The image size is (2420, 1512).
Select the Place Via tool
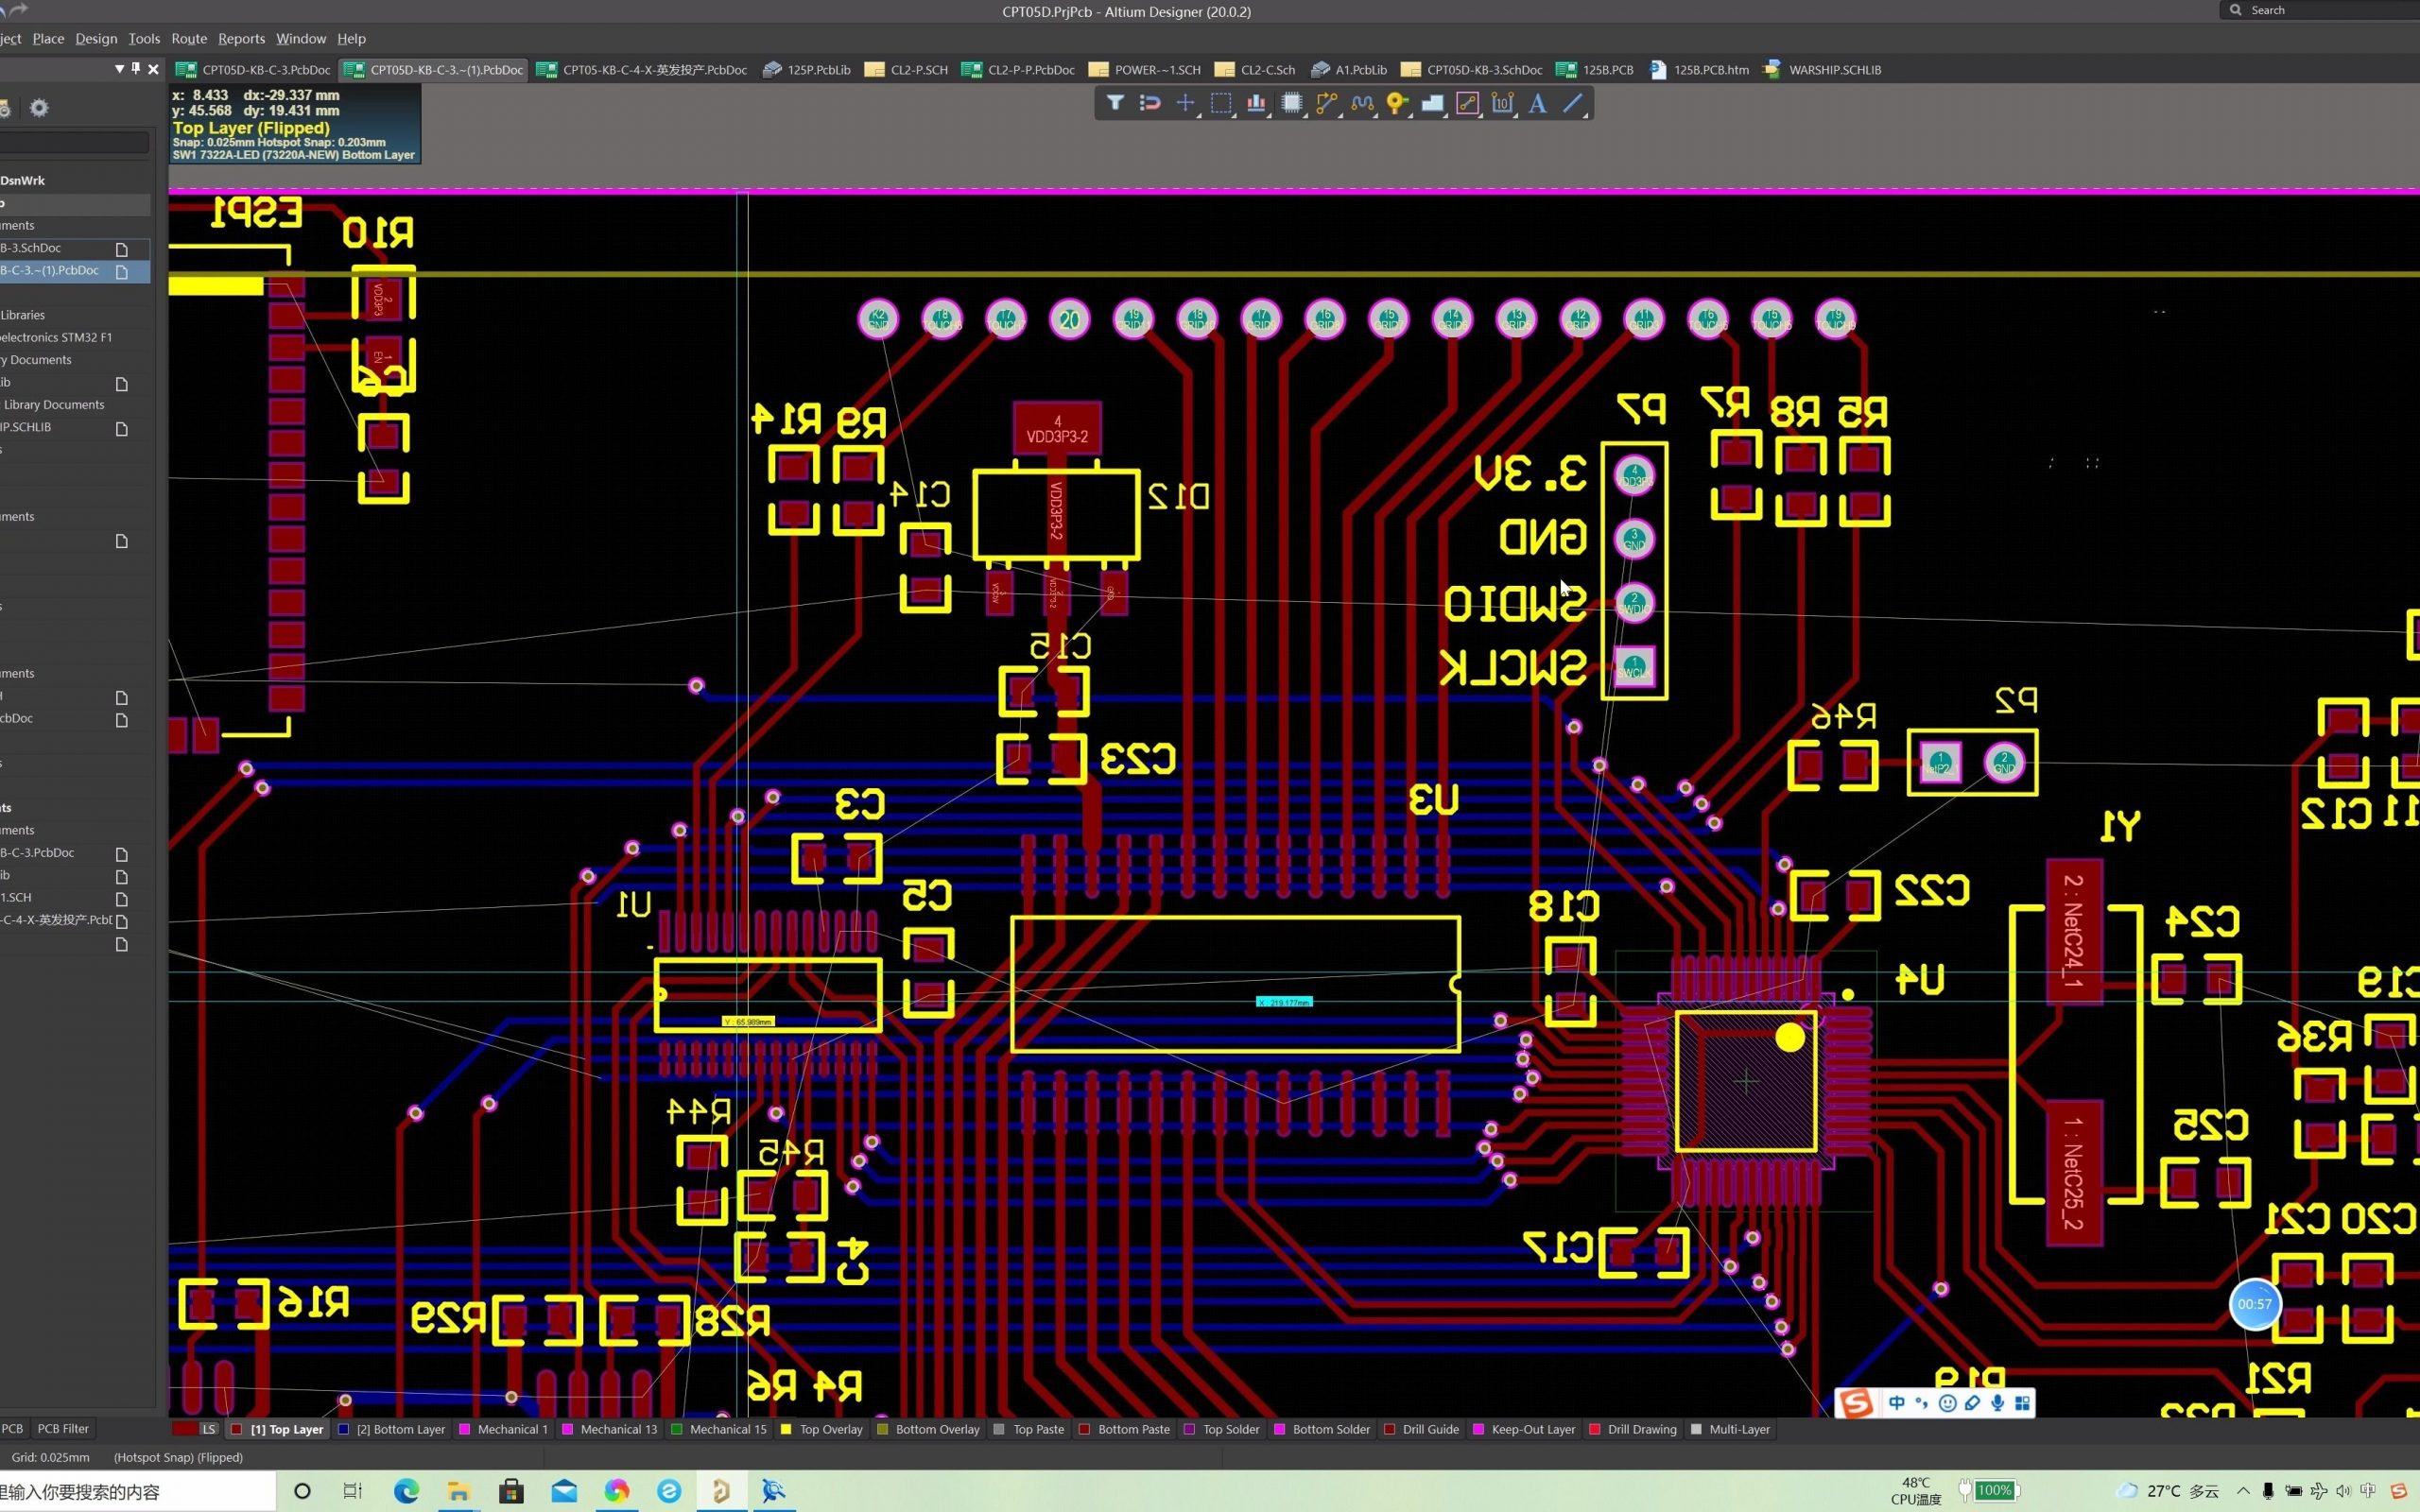click(x=1396, y=103)
